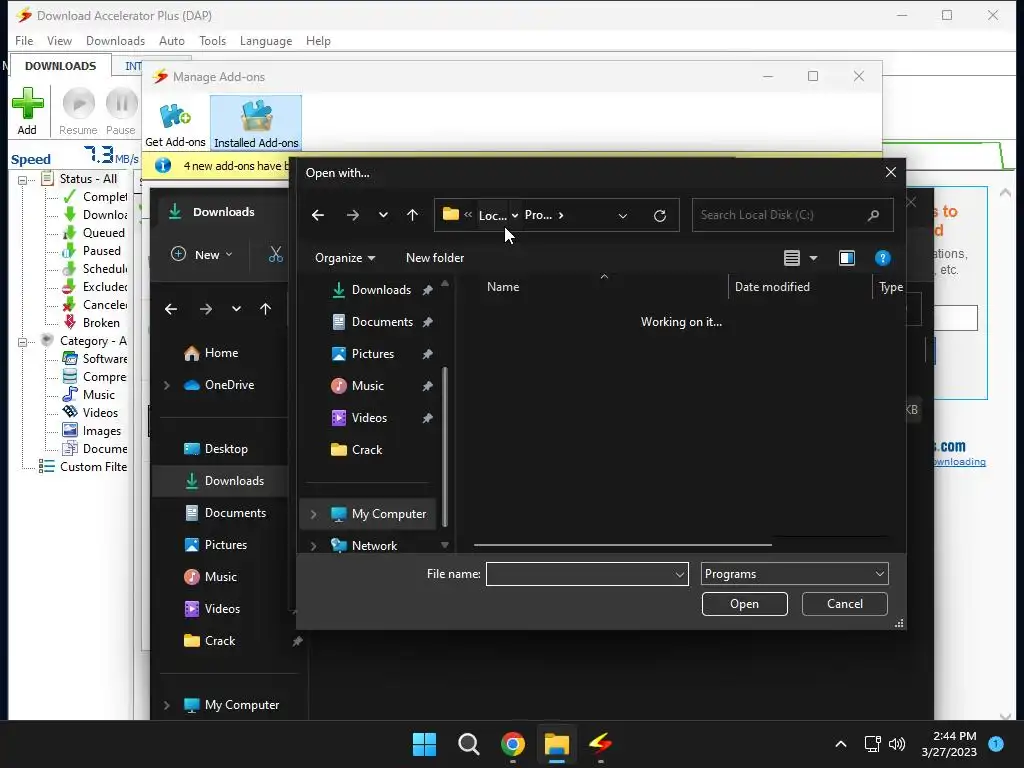
Task: Sort by Name column header
Action: pyautogui.click(x=503, y=287)
